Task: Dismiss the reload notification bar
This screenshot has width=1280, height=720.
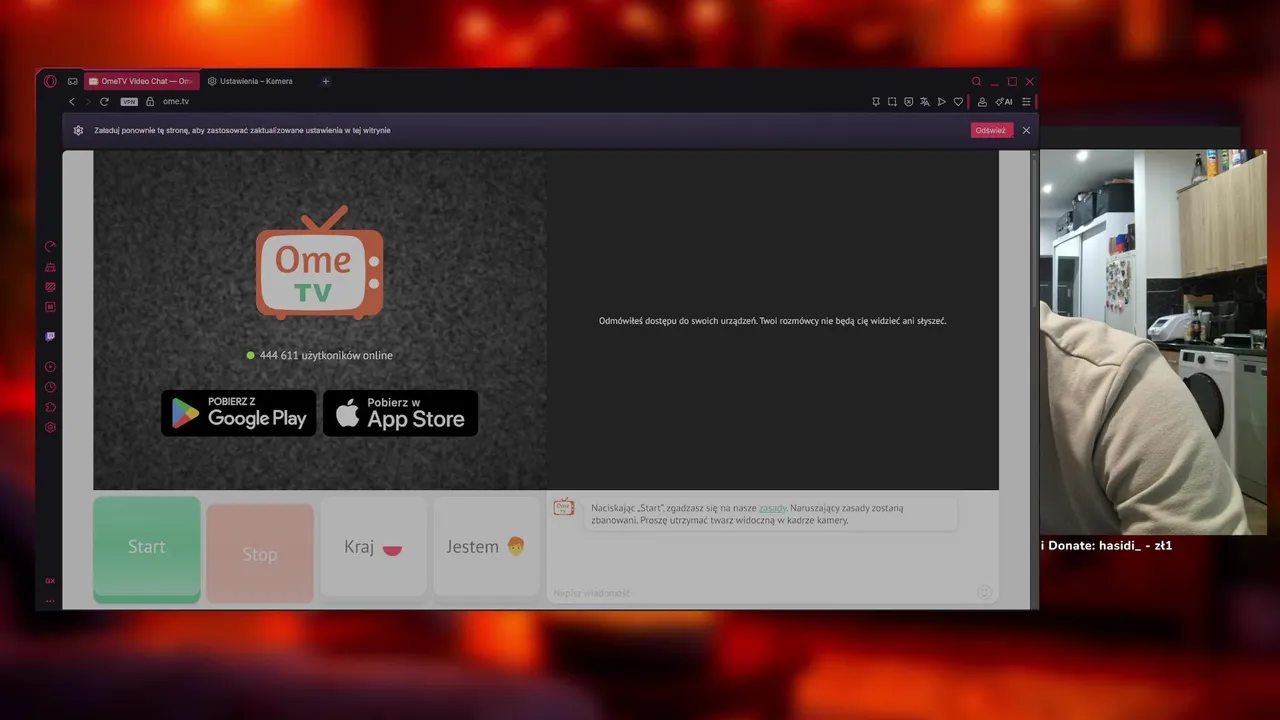Action: coord(1026,130)
